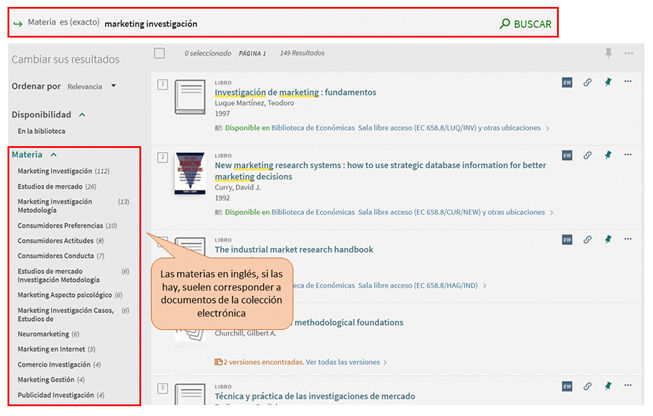Collapse the Disponibilidad filter section
The height and width of the screenshot is (416, 653).
(x=82, y=115)
